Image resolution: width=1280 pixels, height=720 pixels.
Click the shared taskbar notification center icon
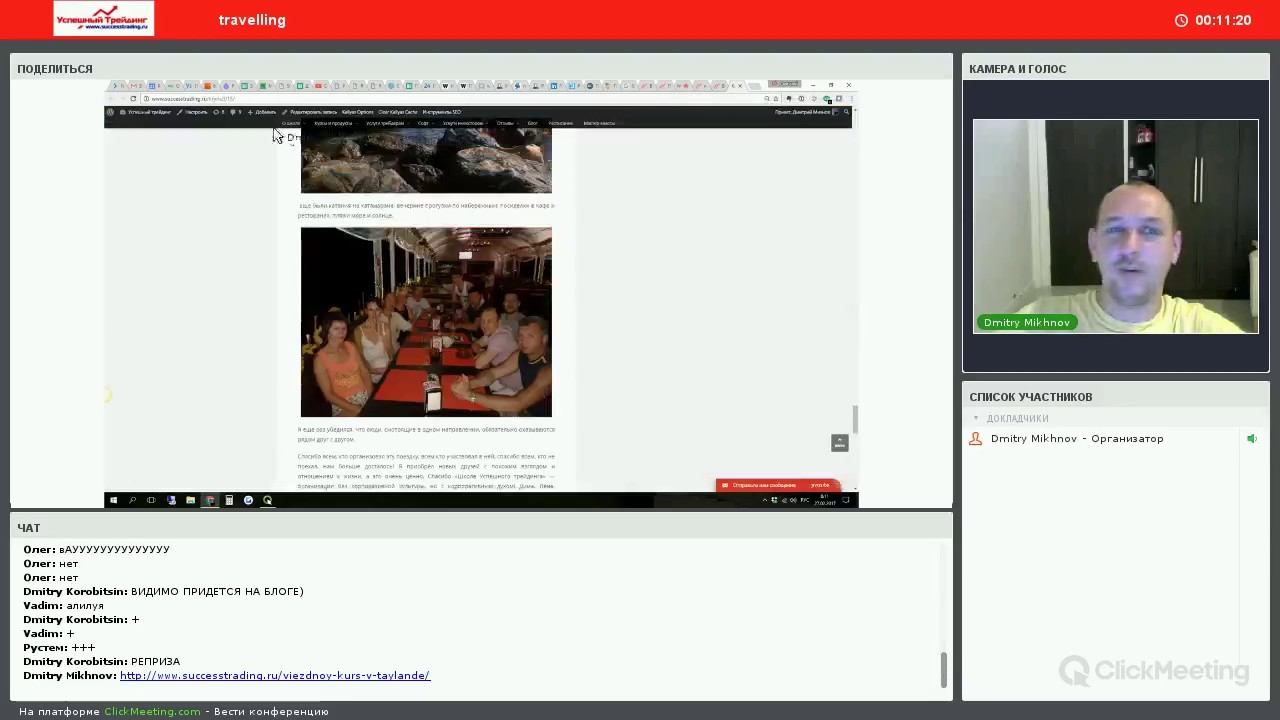click(846, 500)
